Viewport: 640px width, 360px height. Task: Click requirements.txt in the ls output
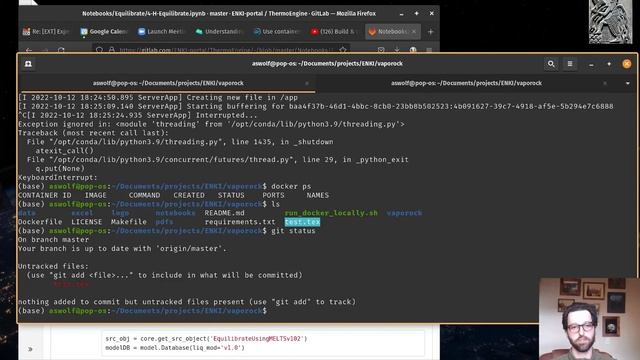point(240,222)
